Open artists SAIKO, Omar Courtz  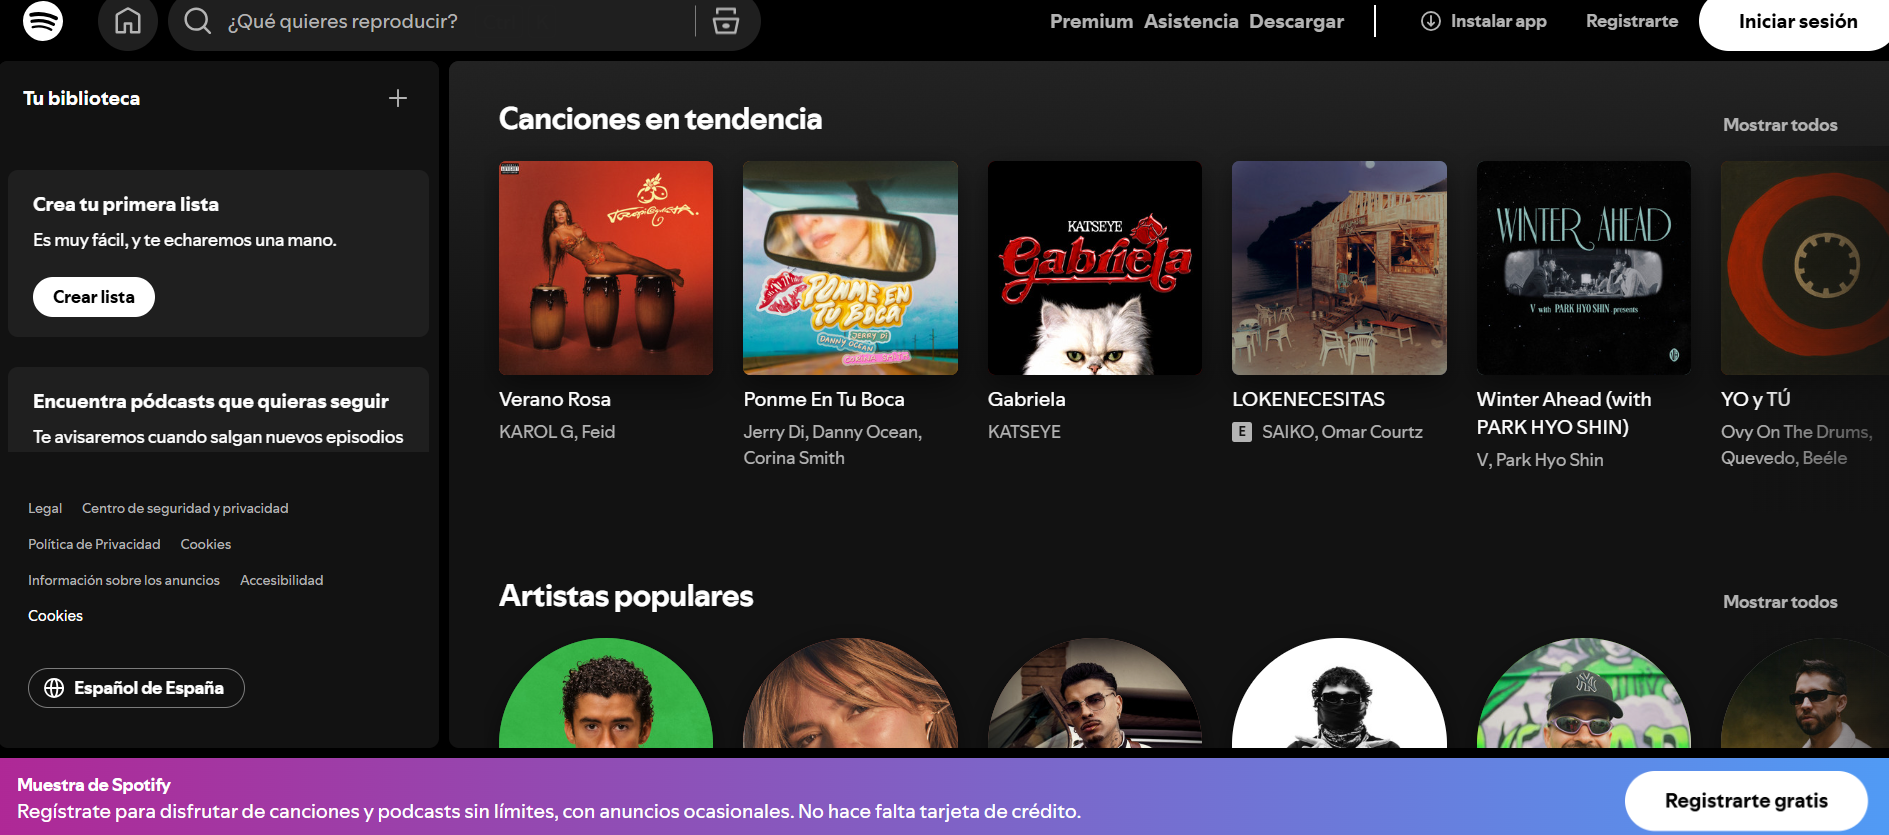tap(1342, 432)
